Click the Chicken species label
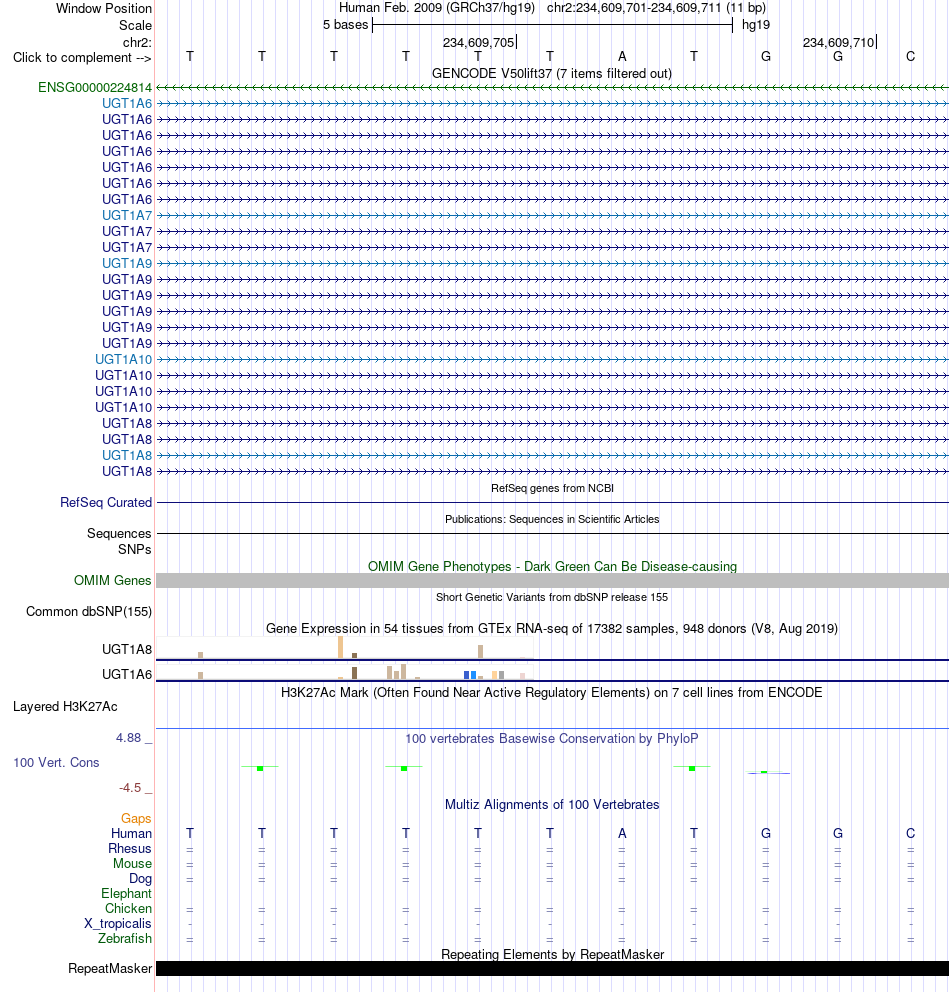Screen dimensions: 950x992 coord(128,908)
